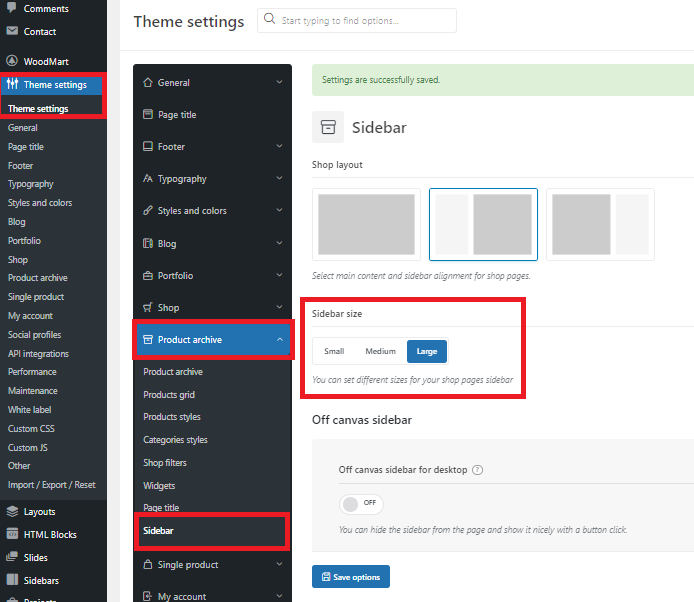Open Custom CSS in admin menu

(31, 429)
